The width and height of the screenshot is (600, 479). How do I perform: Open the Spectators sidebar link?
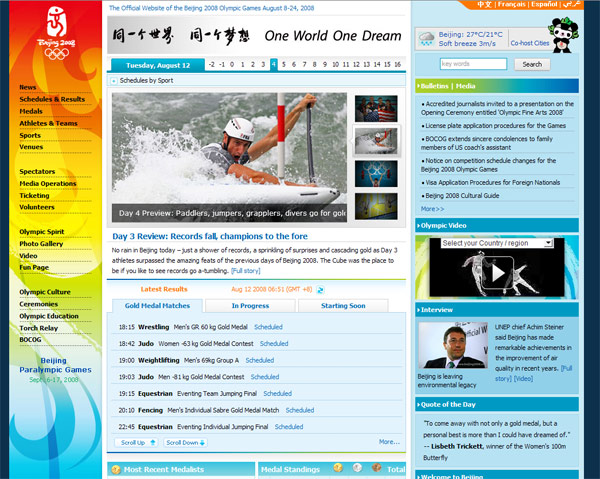[37, 171]
